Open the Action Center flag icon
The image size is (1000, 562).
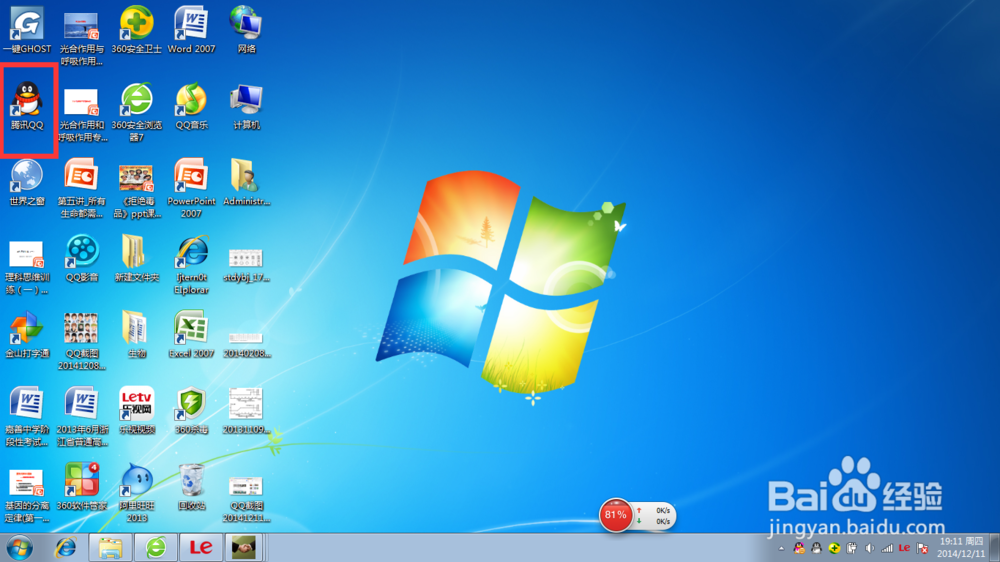[x=922, y=548]
